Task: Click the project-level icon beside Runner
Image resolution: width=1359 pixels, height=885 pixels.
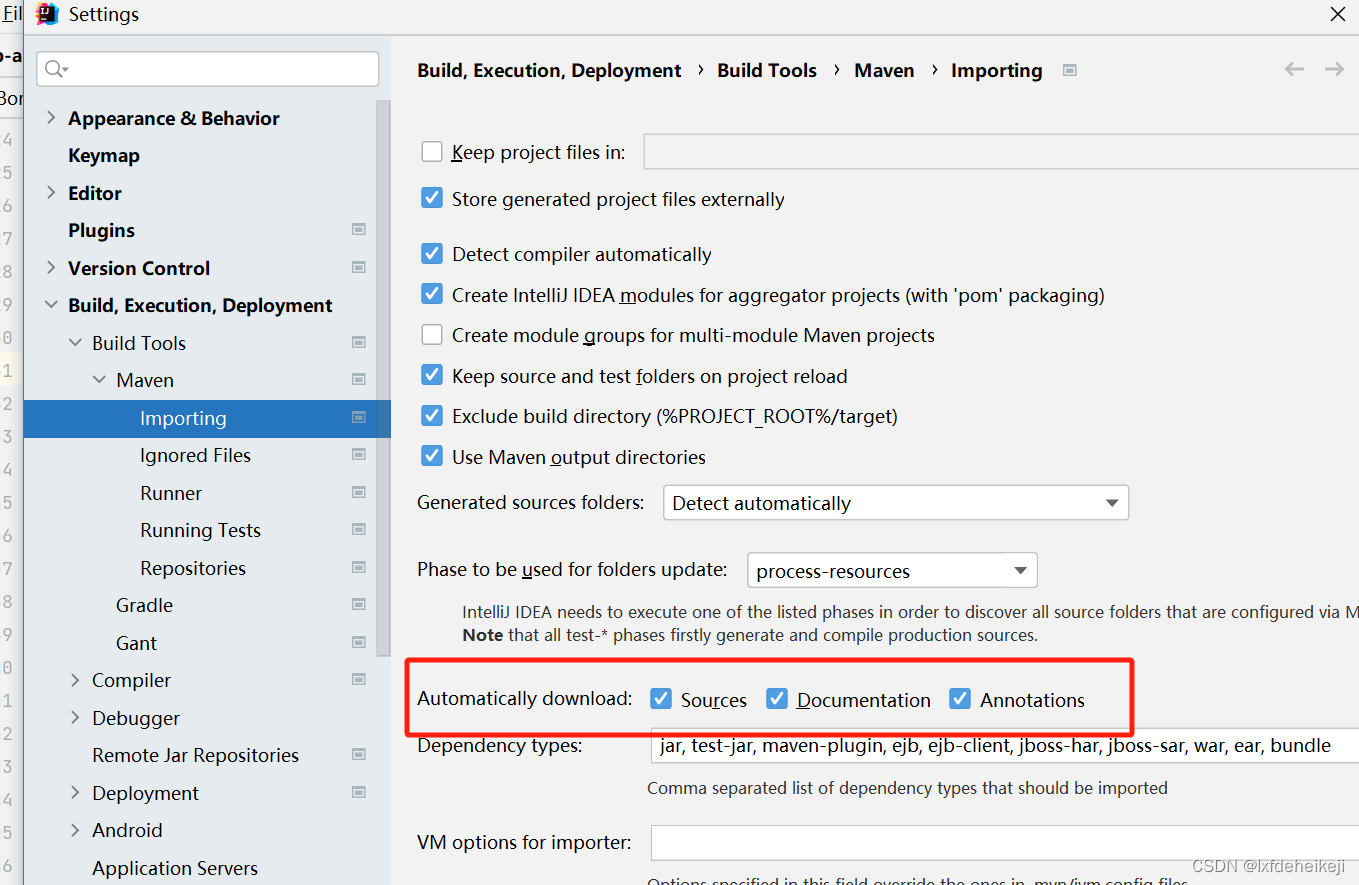Action: click(x=359, y=492)
